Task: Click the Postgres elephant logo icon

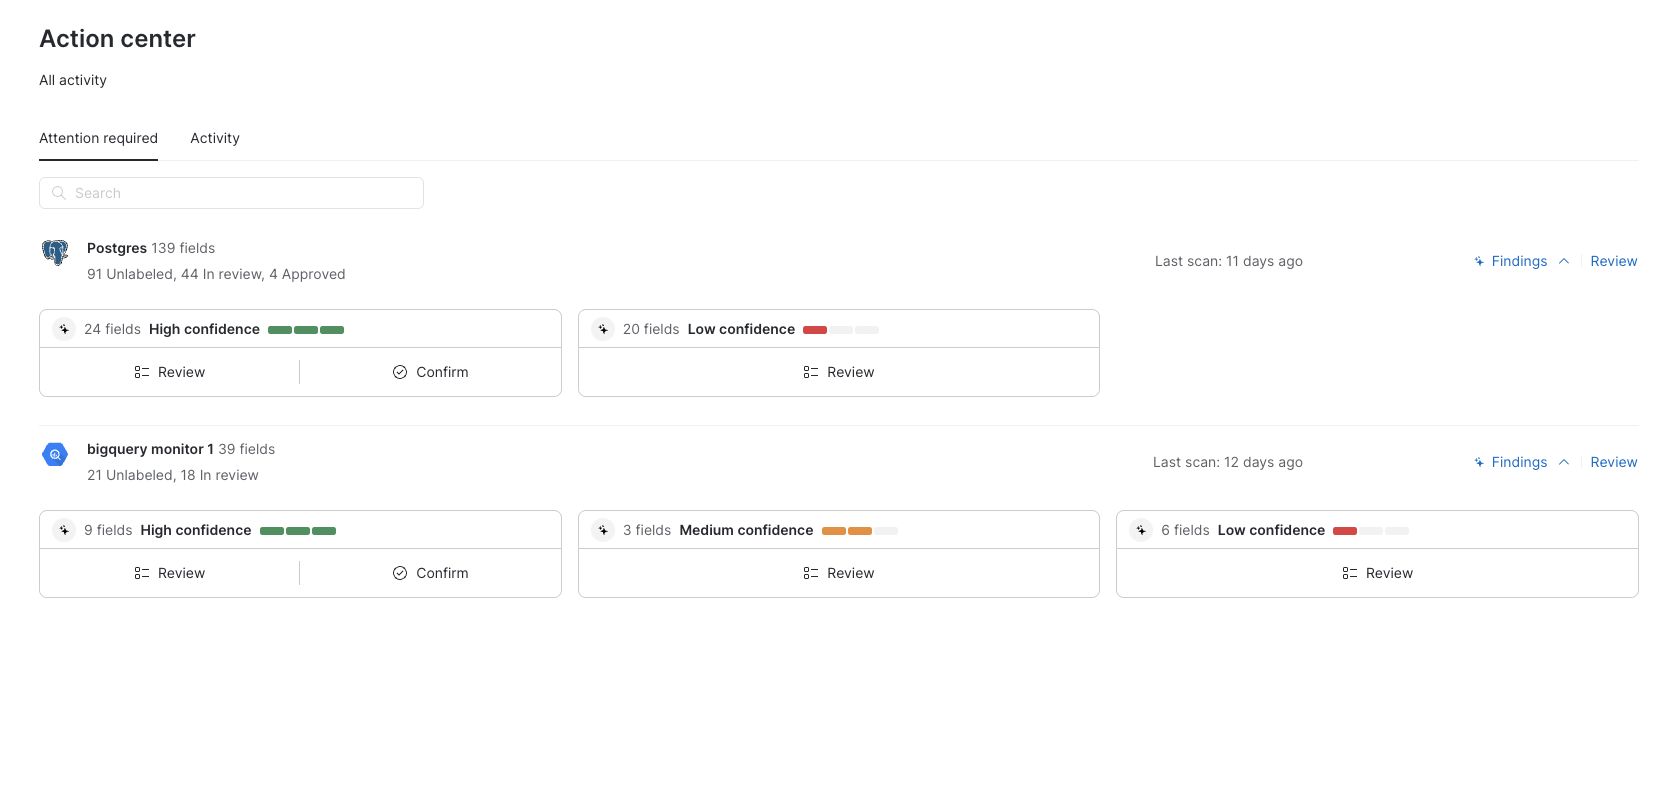Action: [x=55, y=252]
